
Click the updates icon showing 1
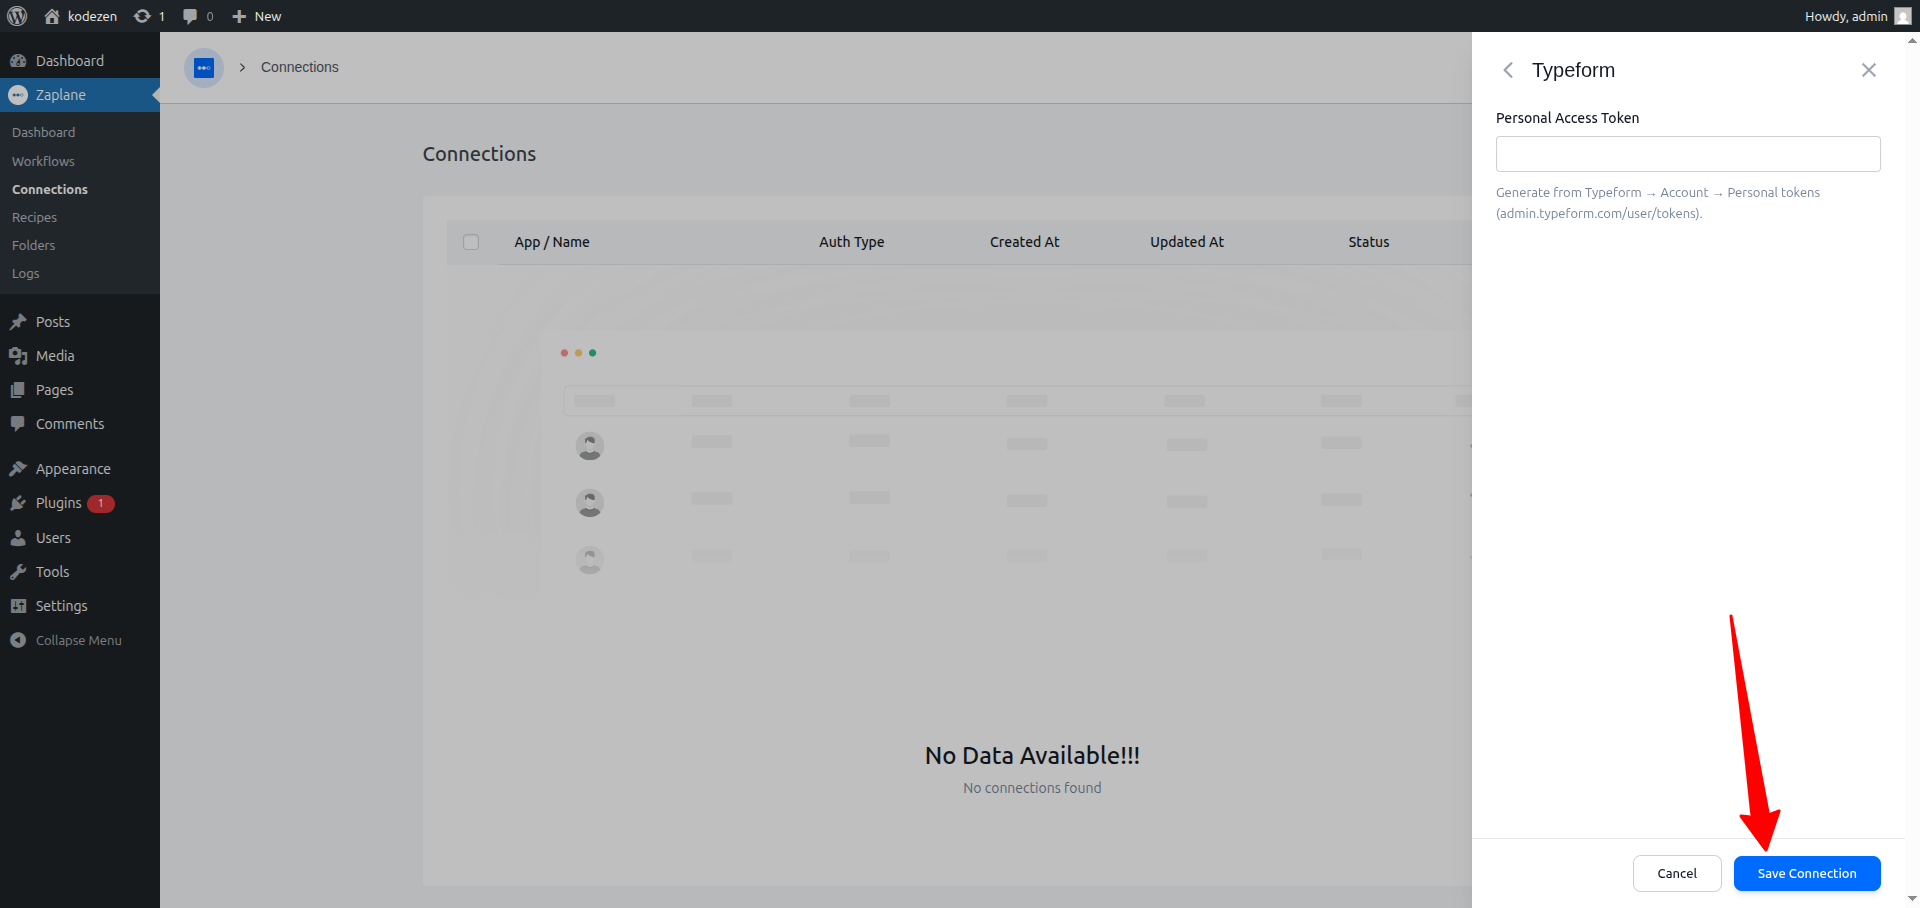[149, 16]
